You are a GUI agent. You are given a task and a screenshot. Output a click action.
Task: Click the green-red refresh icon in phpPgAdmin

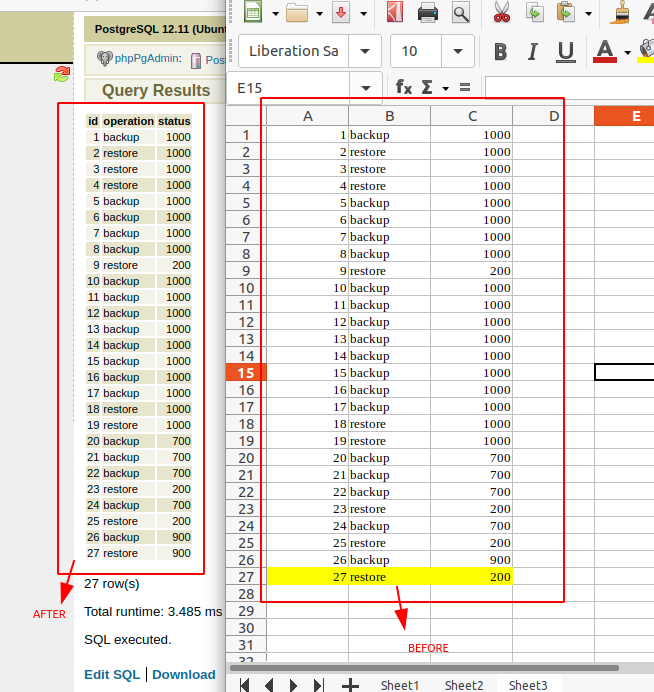click(62, 74)
